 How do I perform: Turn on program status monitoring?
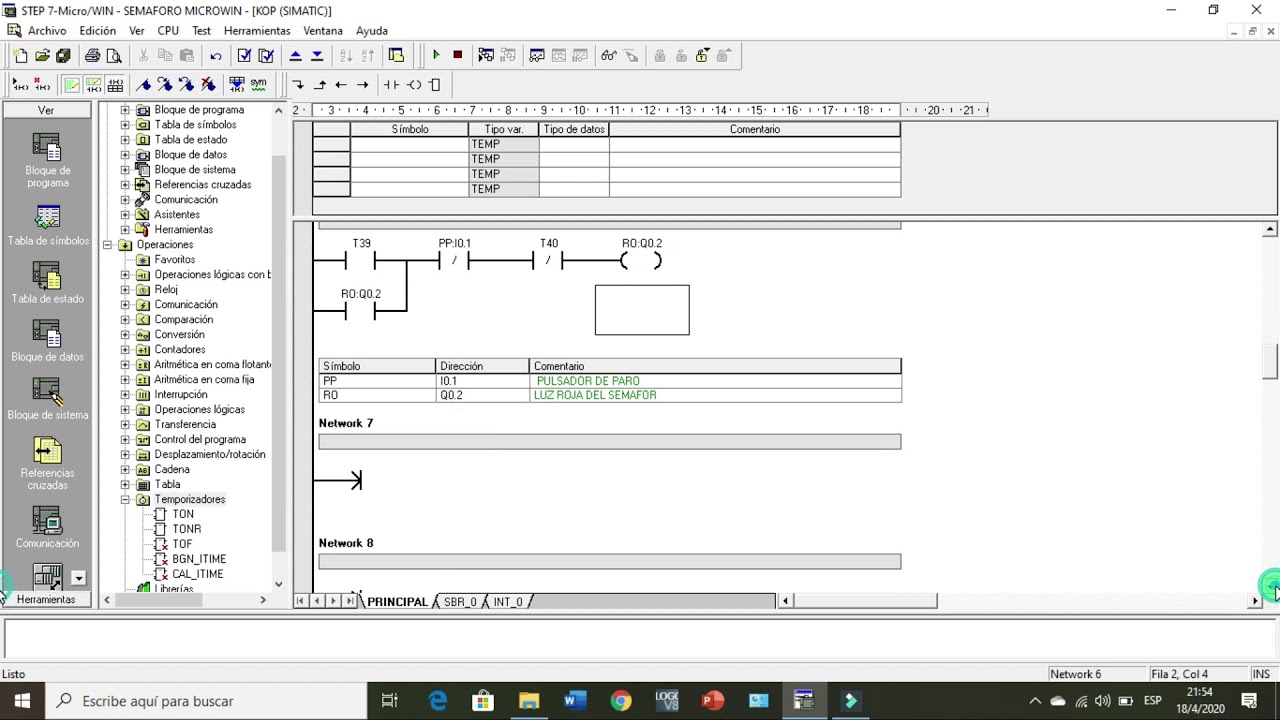(x=486, y=56)
